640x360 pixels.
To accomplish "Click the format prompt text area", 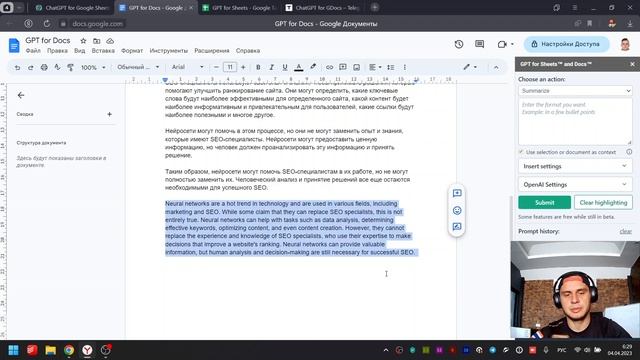I will click(575, 122).
